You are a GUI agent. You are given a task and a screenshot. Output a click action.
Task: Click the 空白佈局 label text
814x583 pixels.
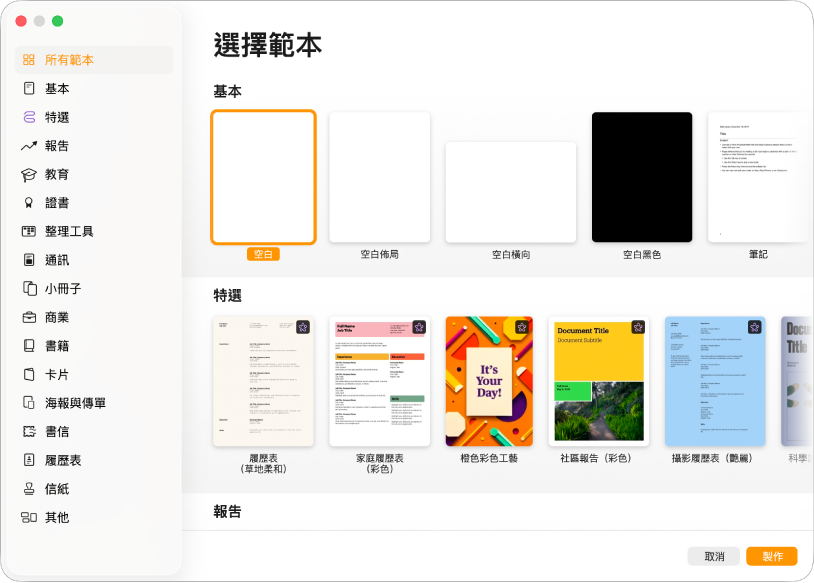[x=380, y=254]
